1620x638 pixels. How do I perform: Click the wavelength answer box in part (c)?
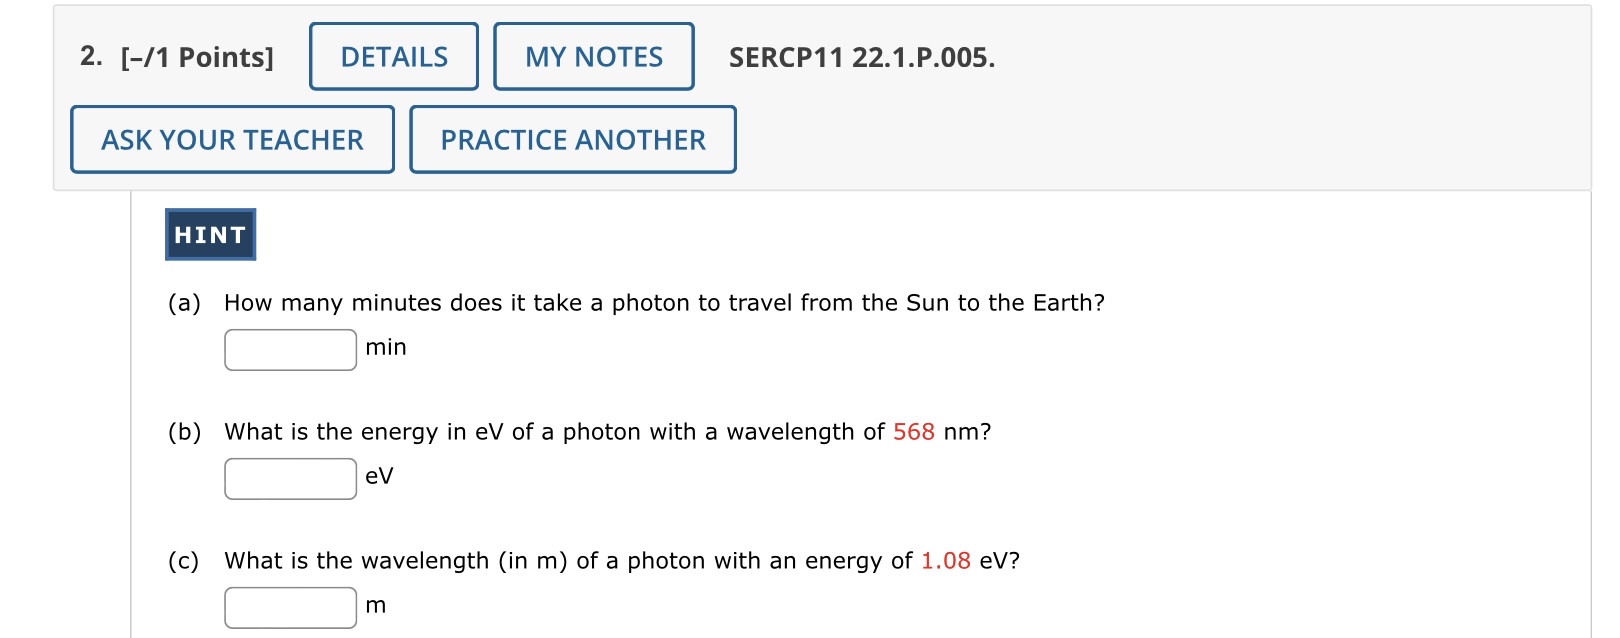click(x=290, y=606)
